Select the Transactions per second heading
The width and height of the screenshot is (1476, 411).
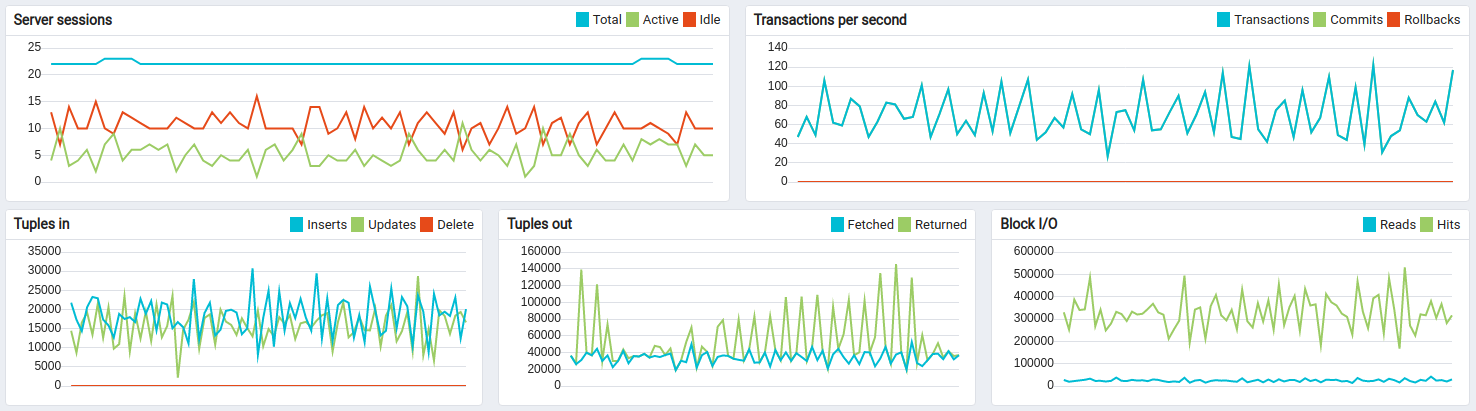830,20
